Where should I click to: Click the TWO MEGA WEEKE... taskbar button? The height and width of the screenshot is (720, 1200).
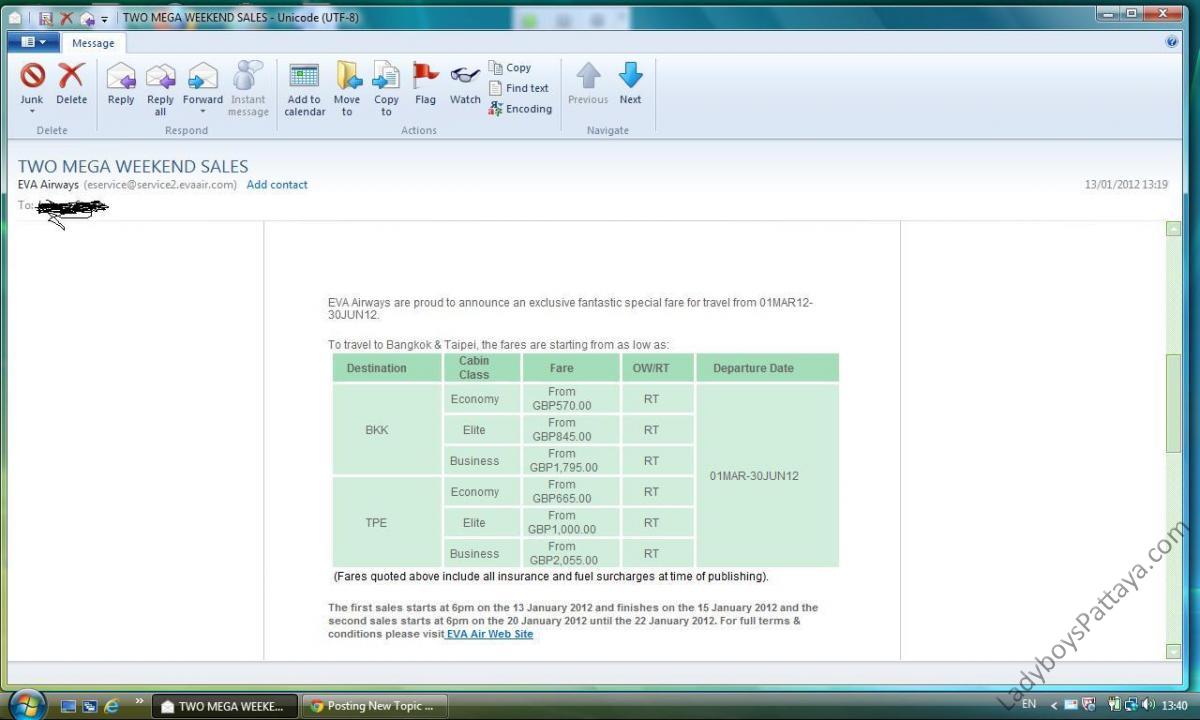click(225, 706)
